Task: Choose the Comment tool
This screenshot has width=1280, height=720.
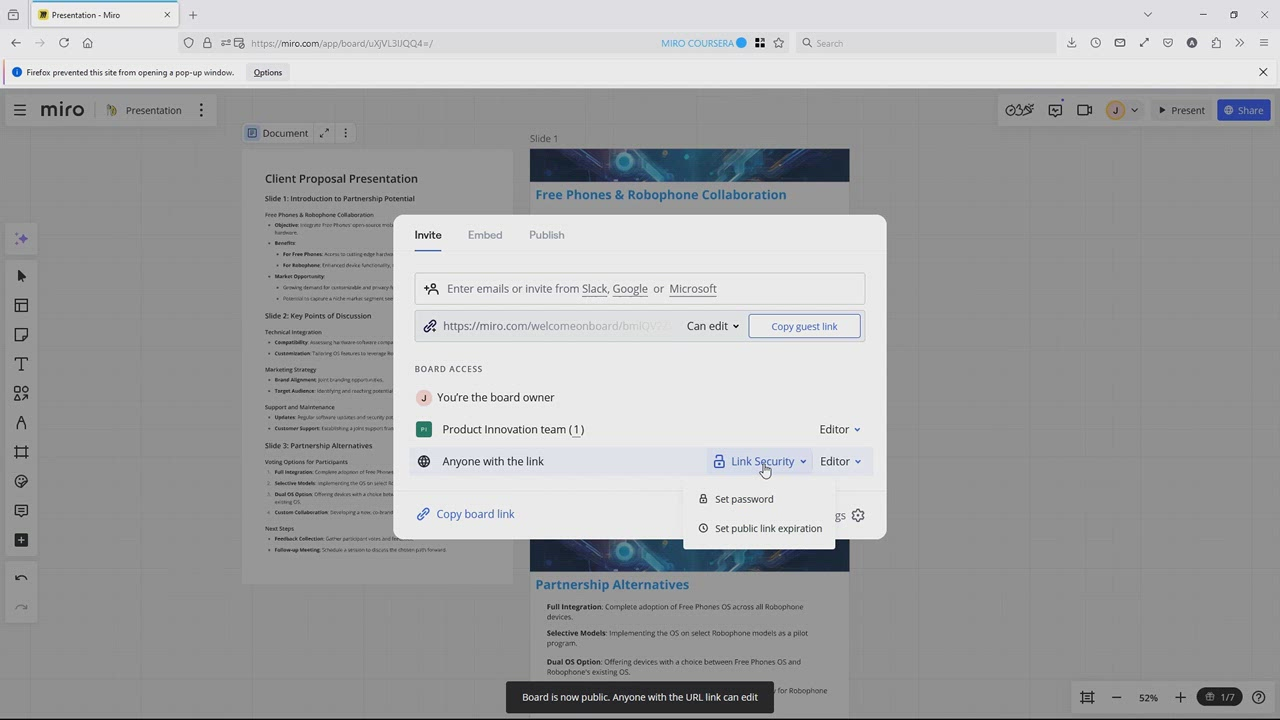Action: pyautogui.click(x=21, y=511)
